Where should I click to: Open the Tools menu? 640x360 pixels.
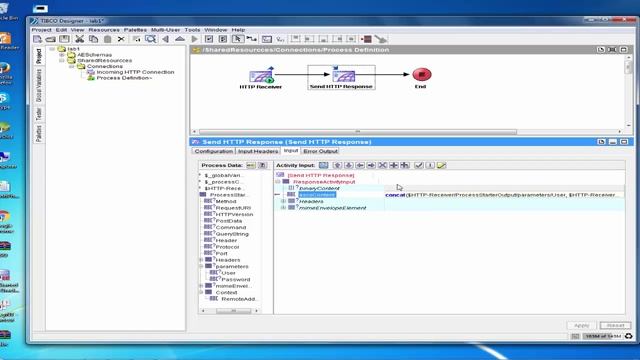(192, 30)
